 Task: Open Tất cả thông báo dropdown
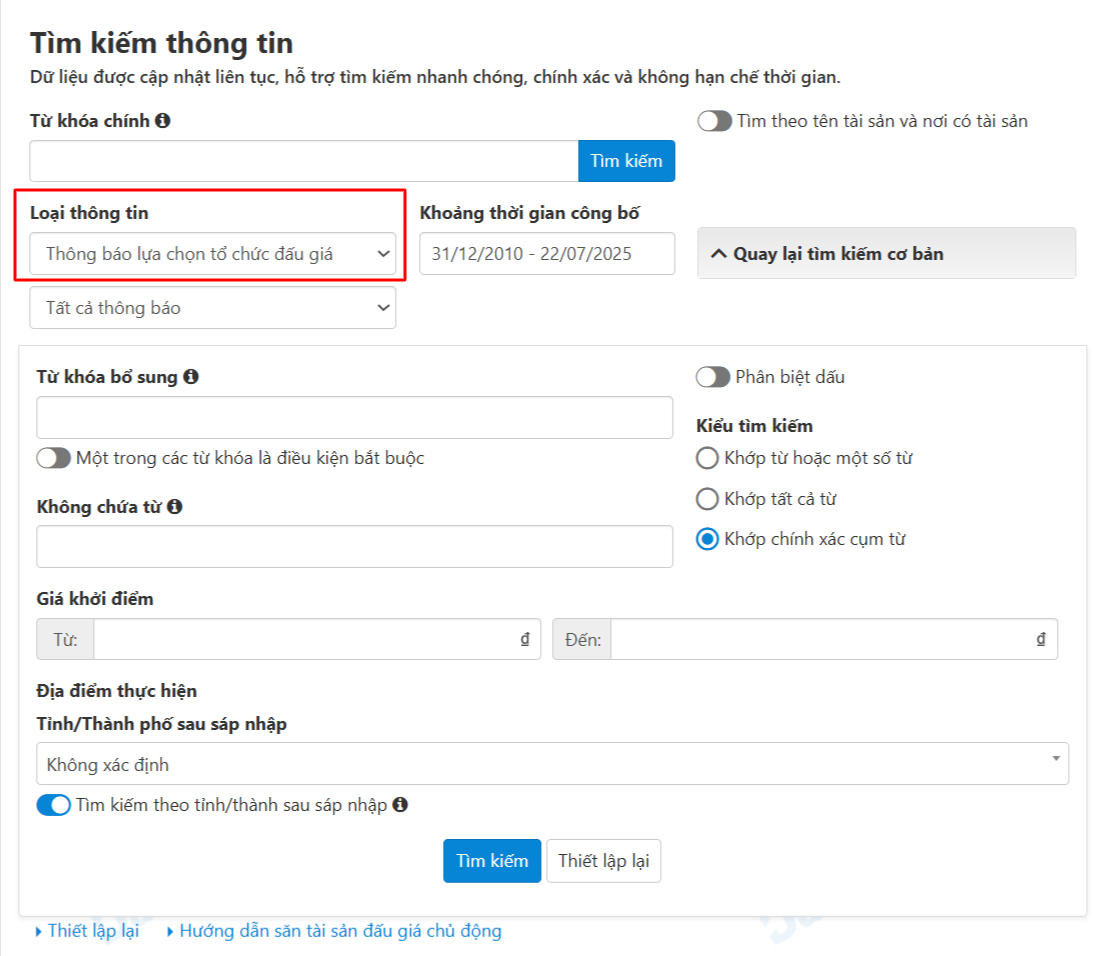point(213,308)
